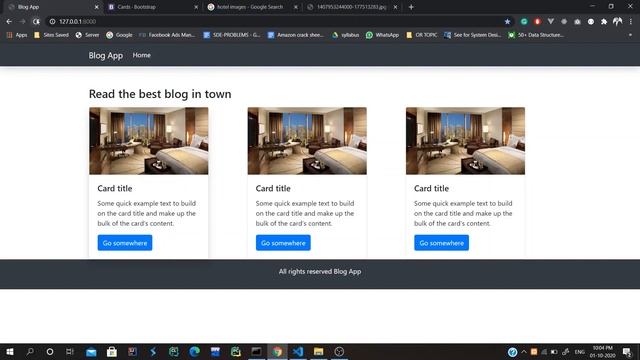Click the Home navbar link
This screenshot has width=640, height=360.
click(142, 55)
